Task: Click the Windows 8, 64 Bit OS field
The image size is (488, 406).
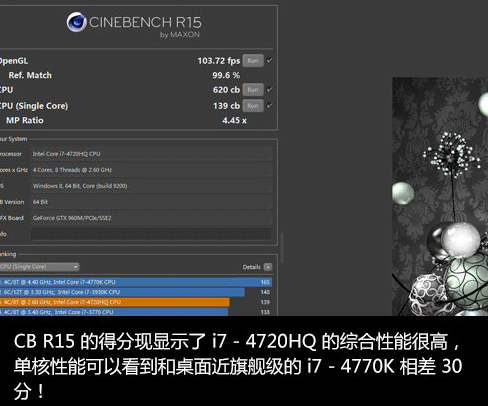Action: (x=151, y=186)
